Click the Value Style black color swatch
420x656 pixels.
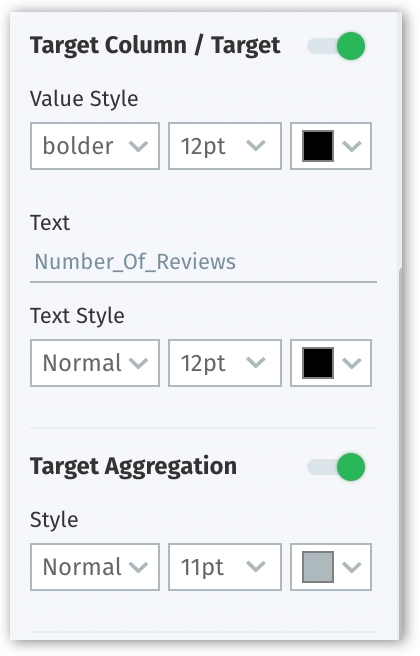click(318, 146)
